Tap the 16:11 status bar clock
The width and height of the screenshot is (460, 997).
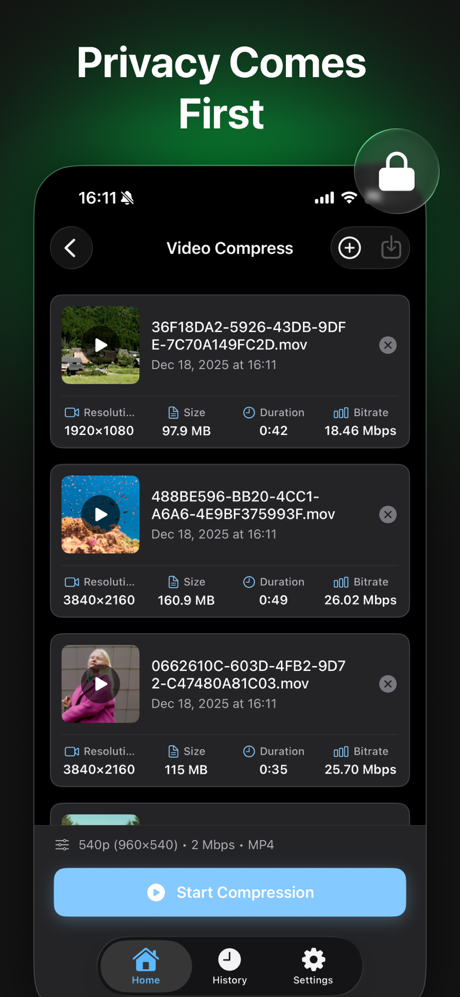pyautogui.click(x=97, y=198)
